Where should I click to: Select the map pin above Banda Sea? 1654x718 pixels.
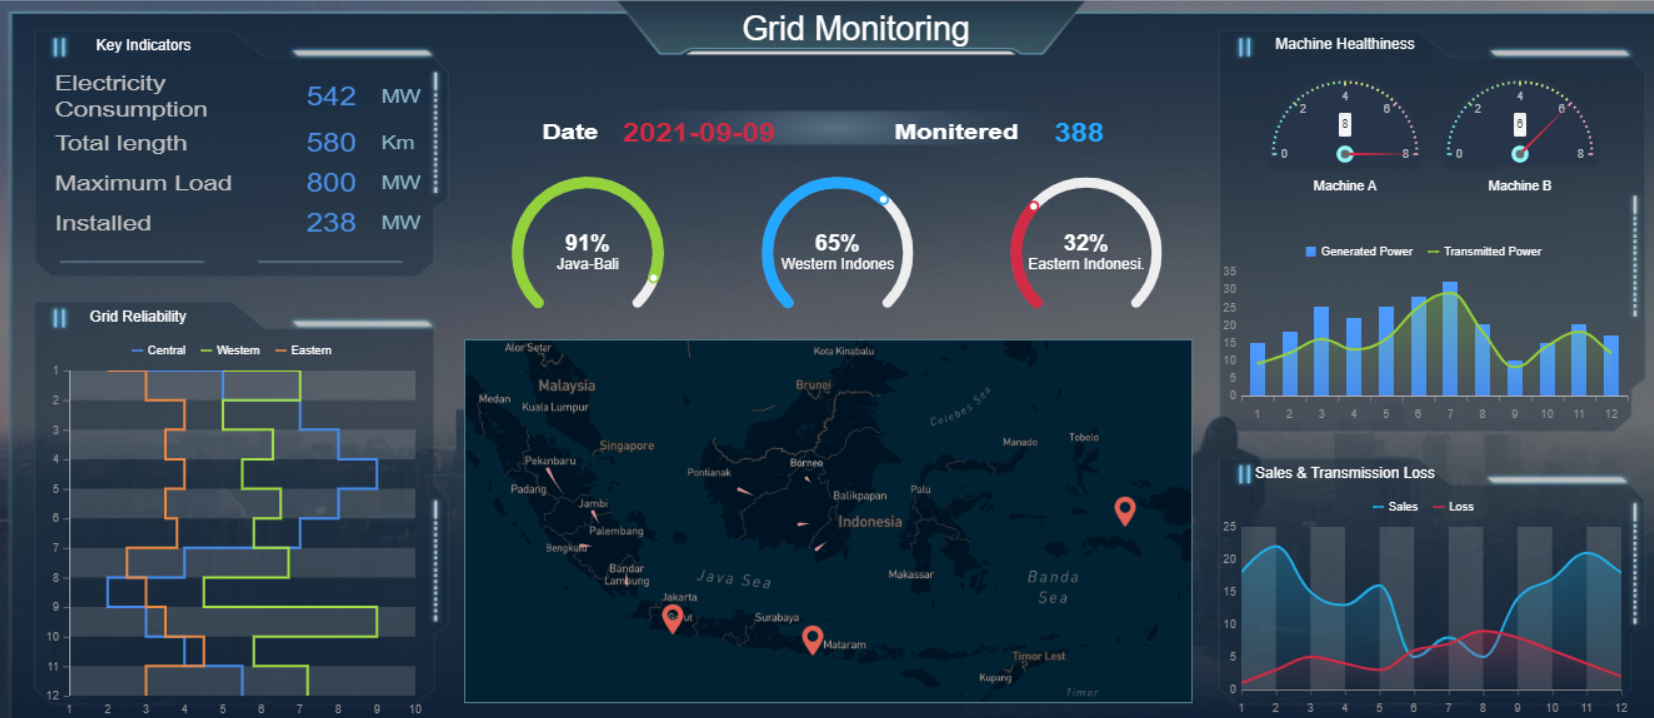click(1125, 509)
